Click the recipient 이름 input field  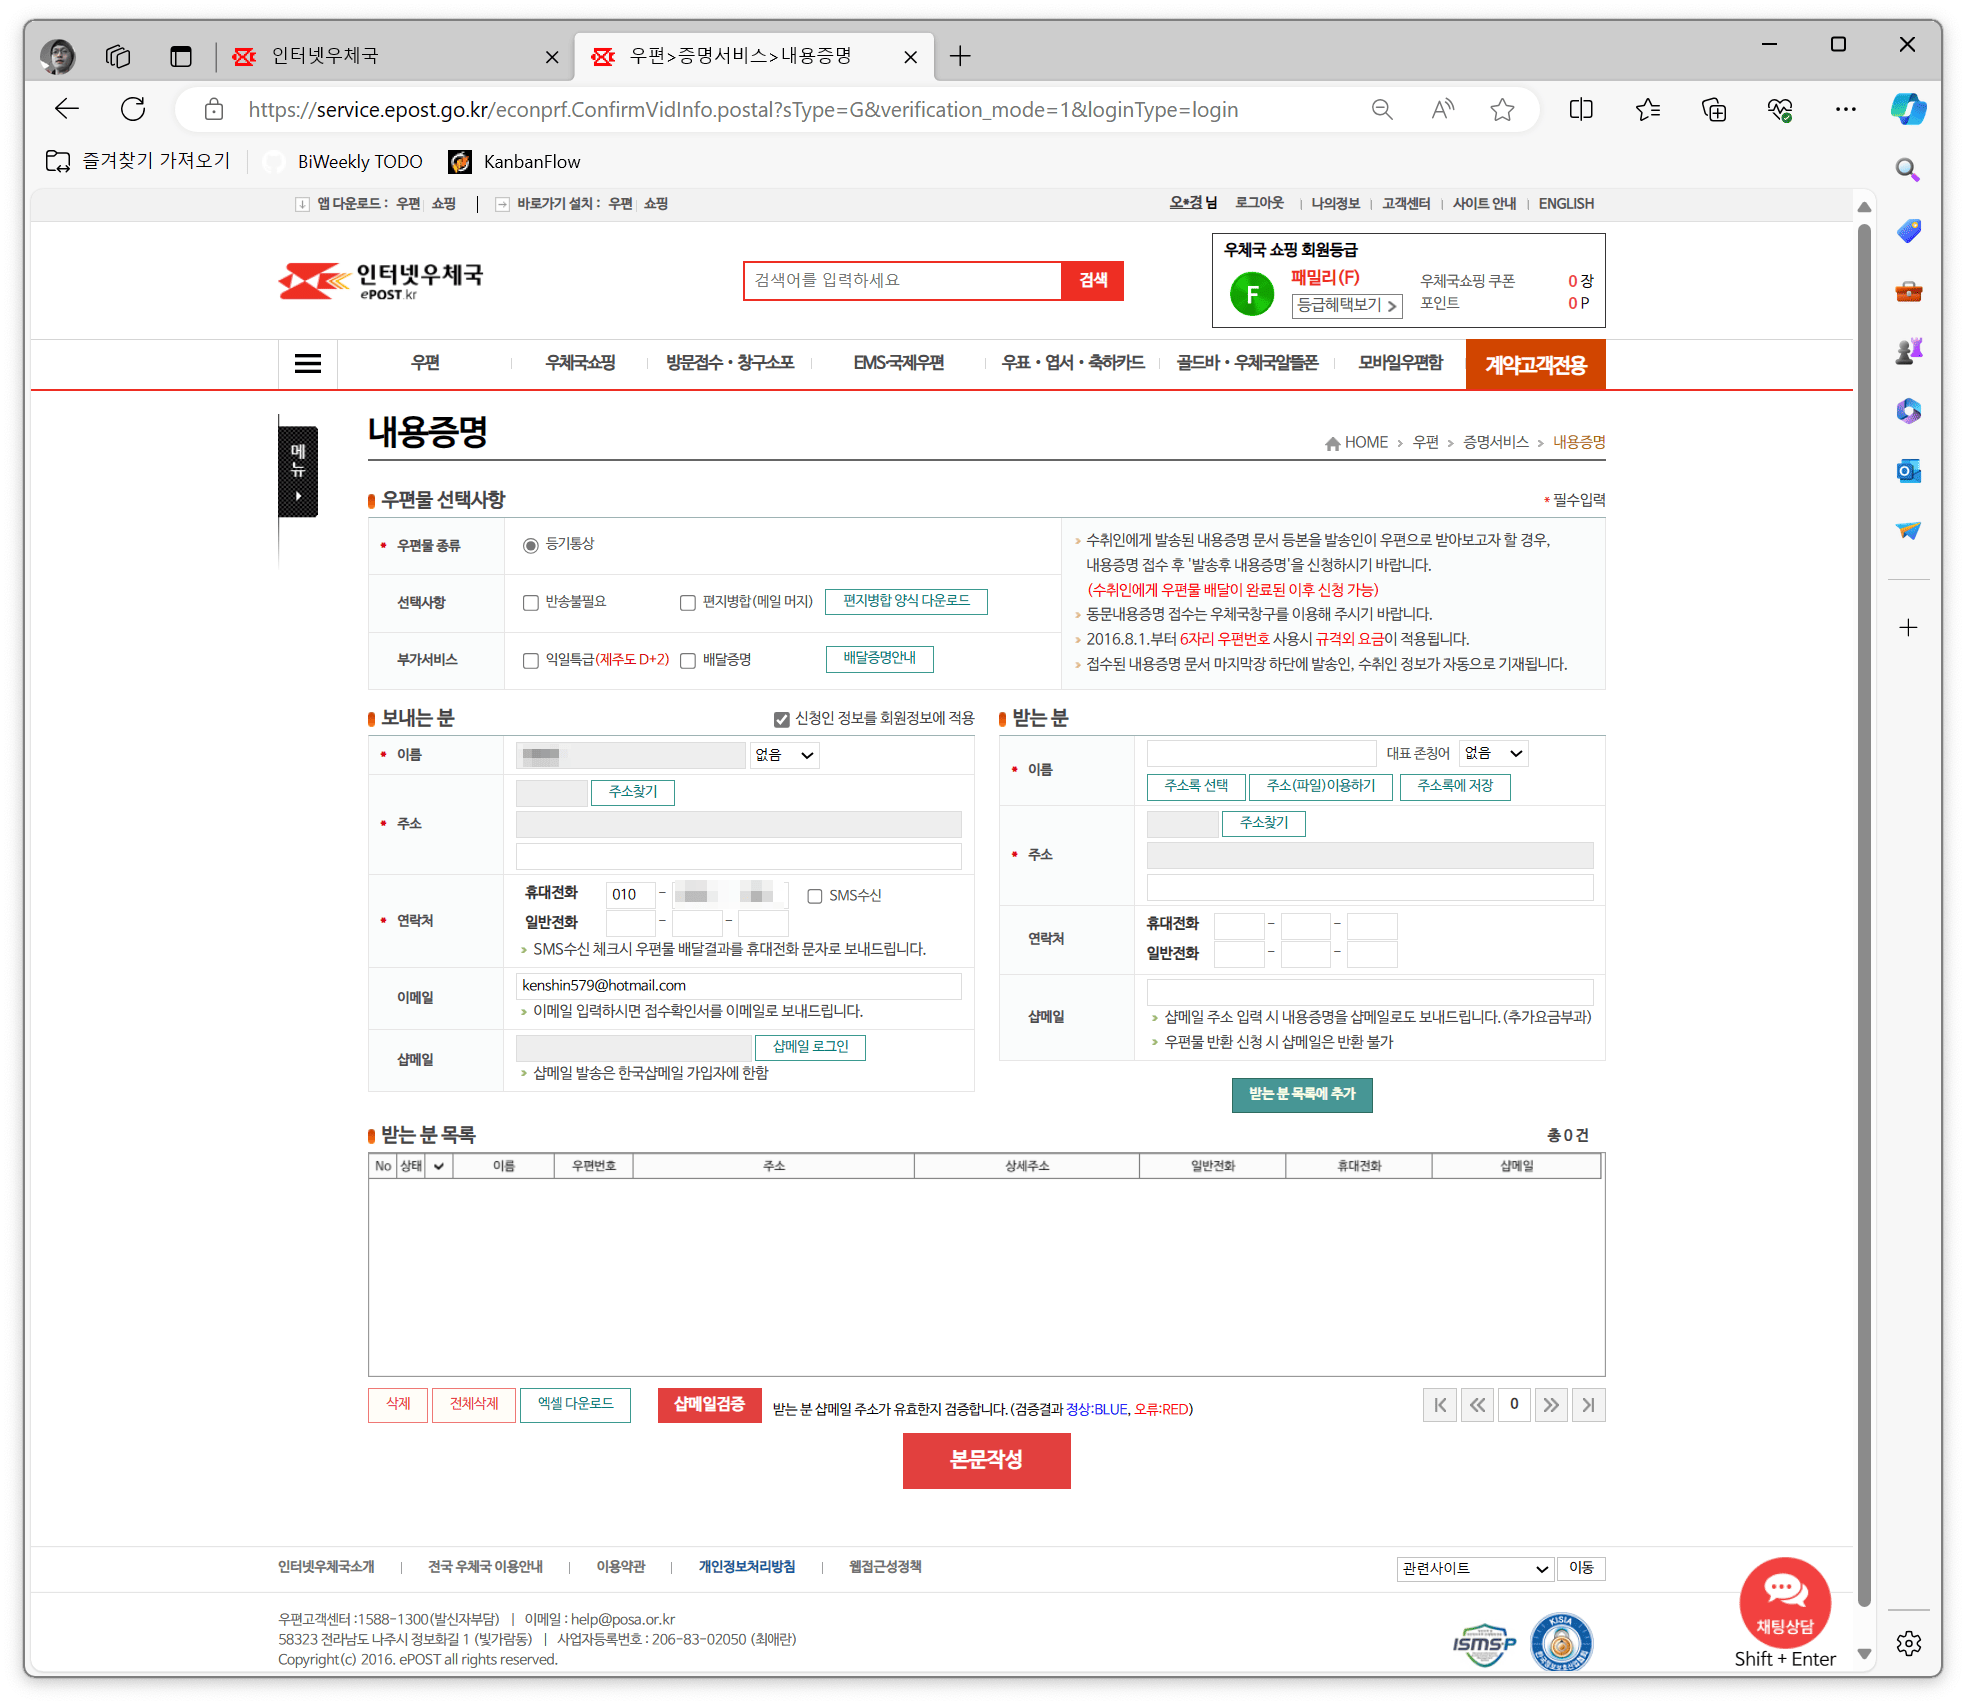click(1261, 753)
